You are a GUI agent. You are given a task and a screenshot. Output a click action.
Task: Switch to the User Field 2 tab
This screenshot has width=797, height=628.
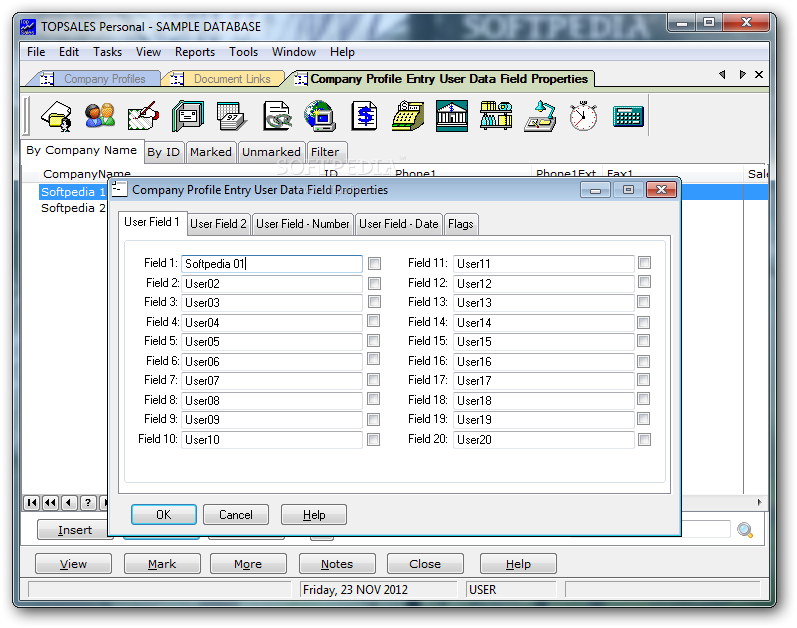pyautogui.click(x=219, y=224)
